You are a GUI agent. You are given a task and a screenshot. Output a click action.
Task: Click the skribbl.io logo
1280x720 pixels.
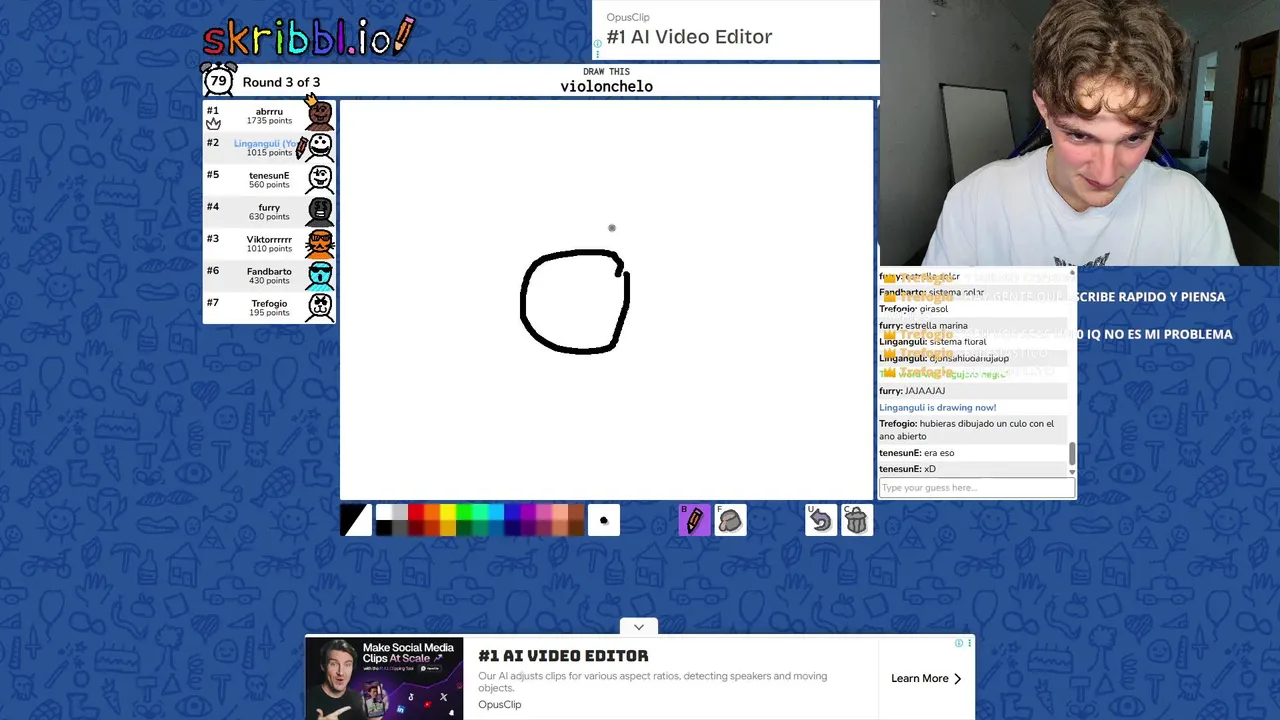pyautogui.click(x=308, y=37)
